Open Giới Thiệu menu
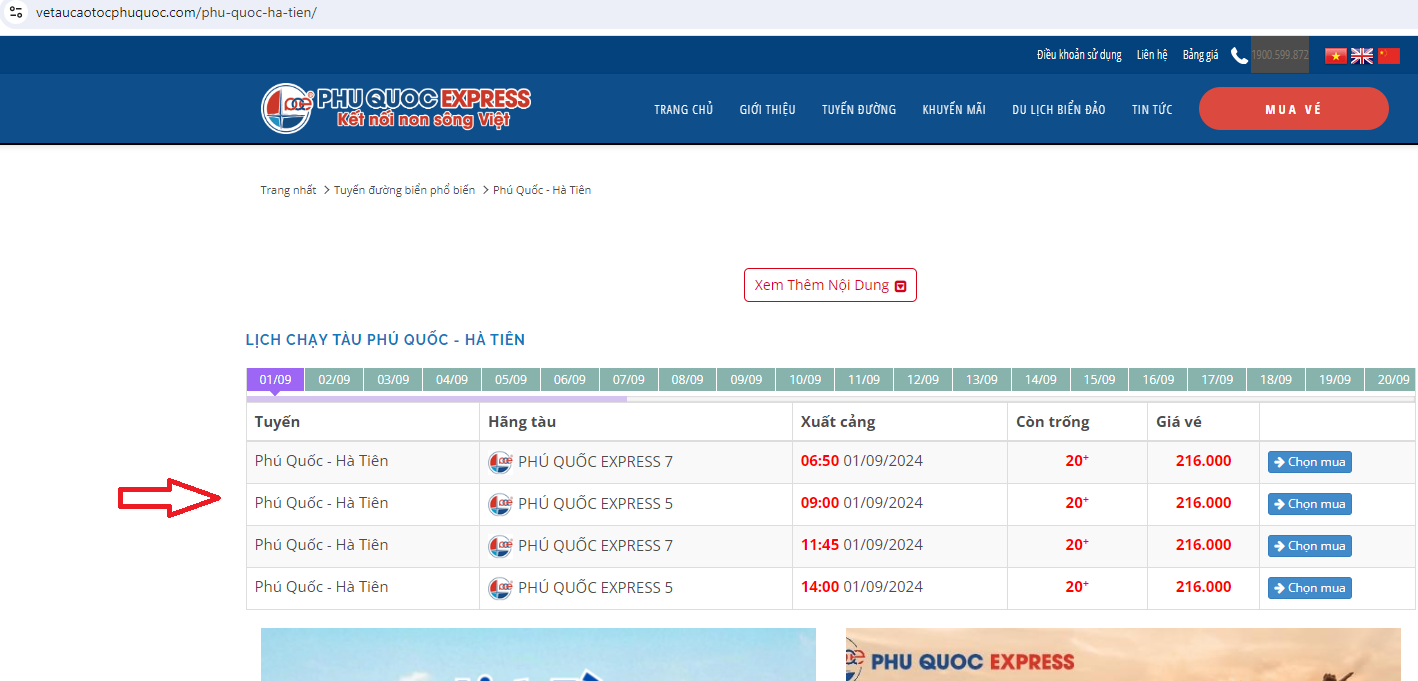The width and height of the screenshot is (1418, 681). pos(768,110)
